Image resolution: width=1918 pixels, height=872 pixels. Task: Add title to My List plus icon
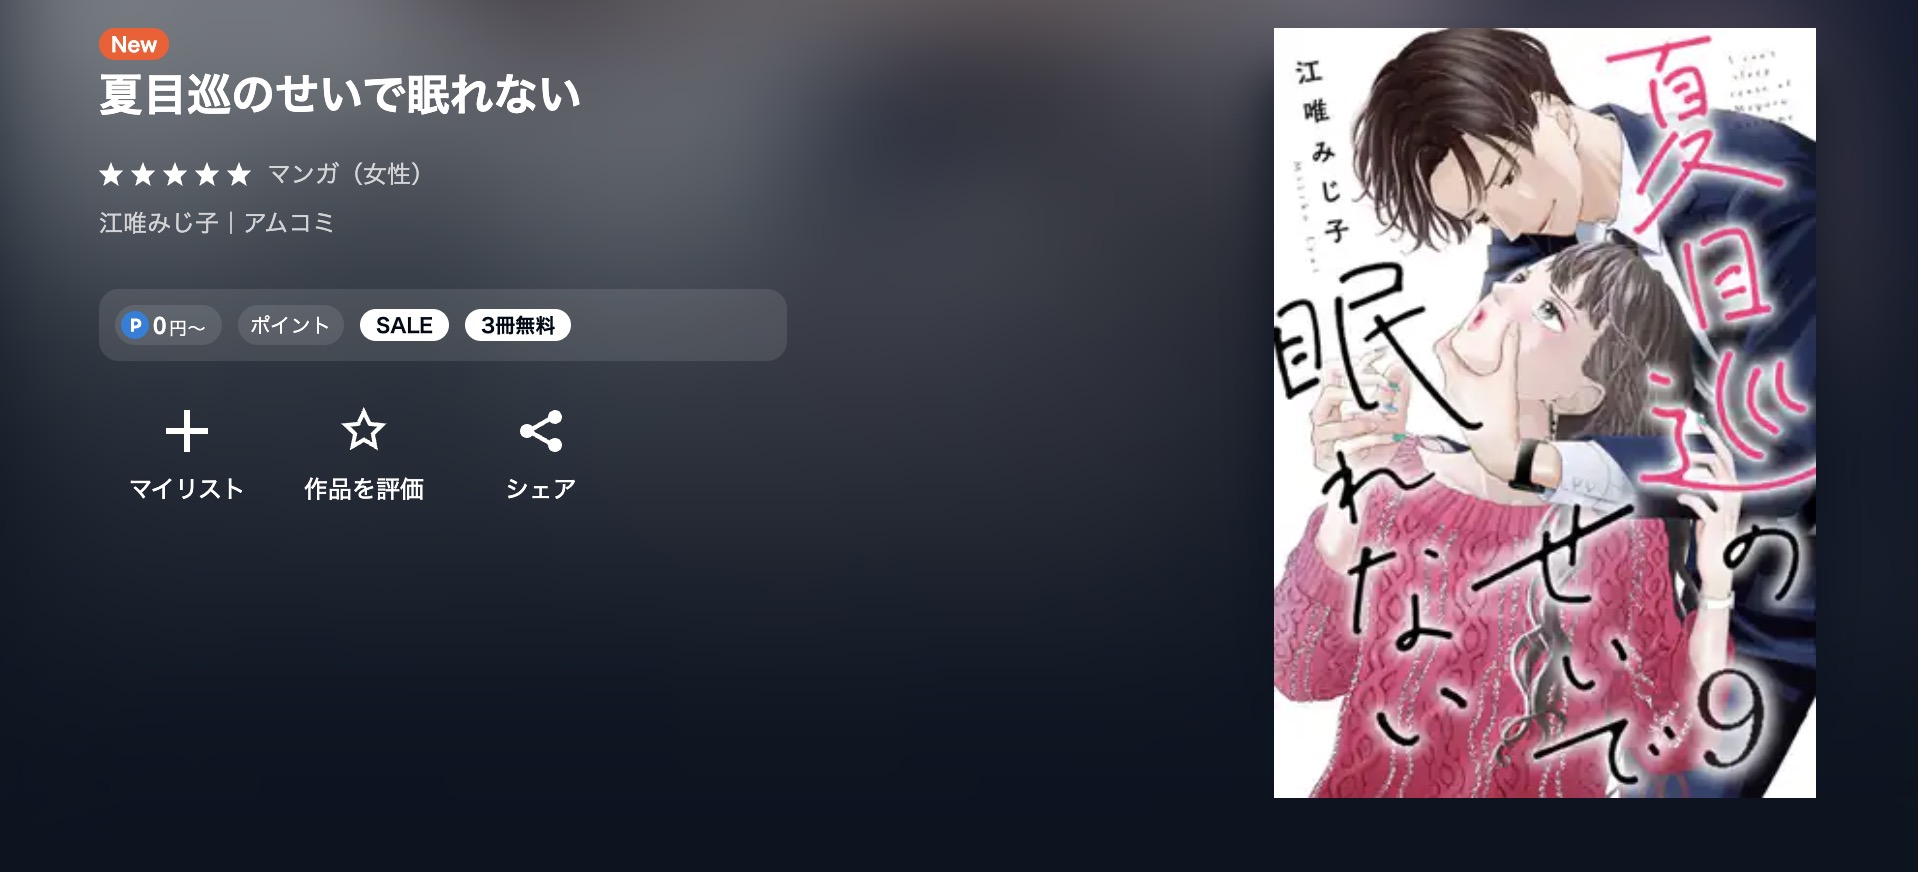click(x=187, y=432)
